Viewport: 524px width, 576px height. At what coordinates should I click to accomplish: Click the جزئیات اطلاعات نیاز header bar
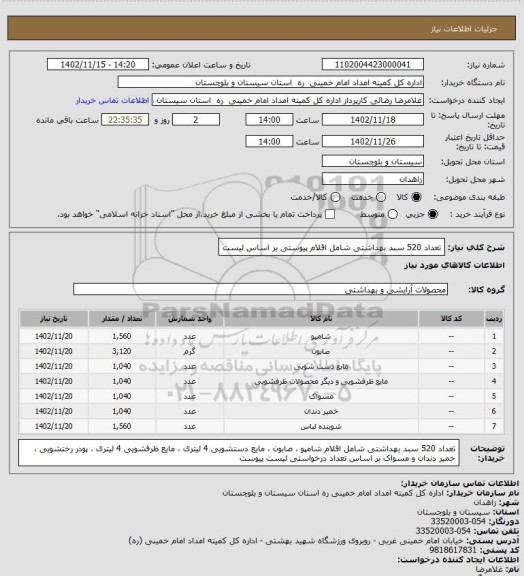click(x=262, y=28)
